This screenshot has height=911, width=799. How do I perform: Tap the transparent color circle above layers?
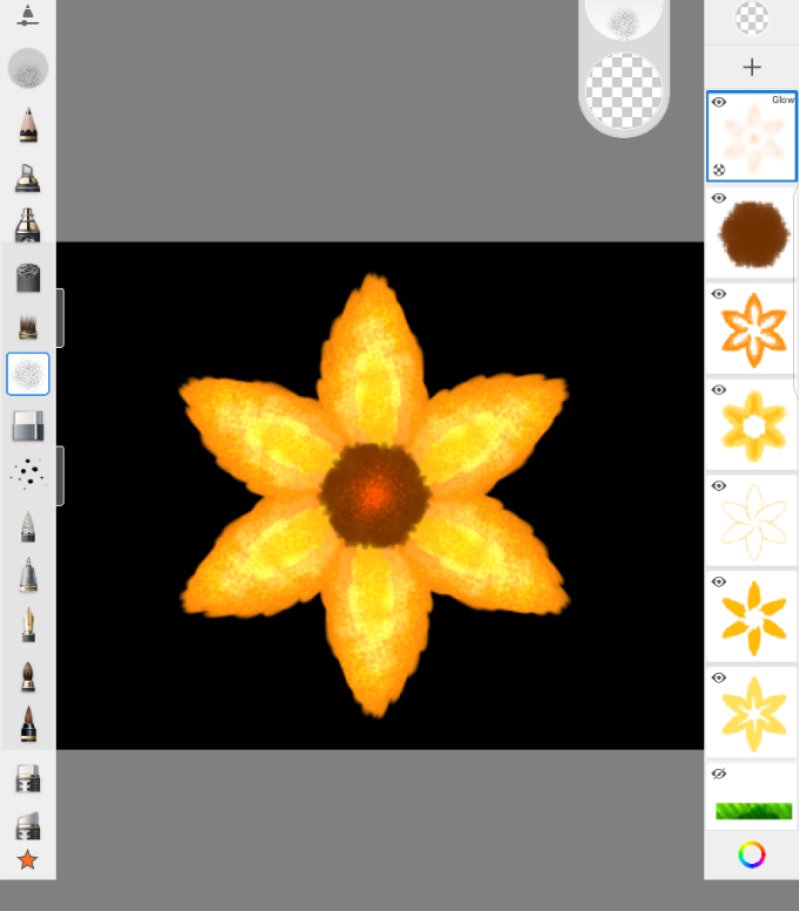pyautogui.click(x=751, y=17)
